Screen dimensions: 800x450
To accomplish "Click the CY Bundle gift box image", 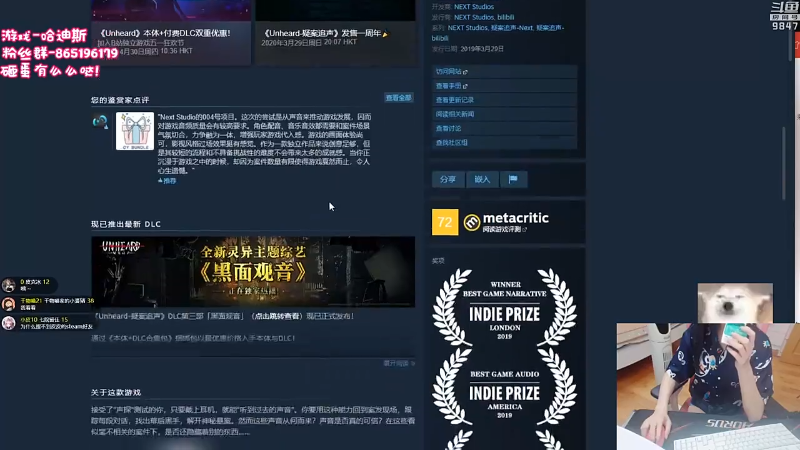I will point(135,131).
